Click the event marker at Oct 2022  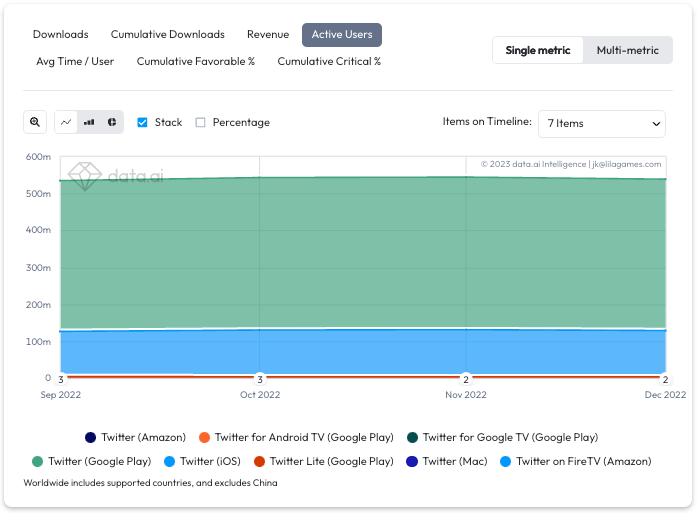point(260,379)
